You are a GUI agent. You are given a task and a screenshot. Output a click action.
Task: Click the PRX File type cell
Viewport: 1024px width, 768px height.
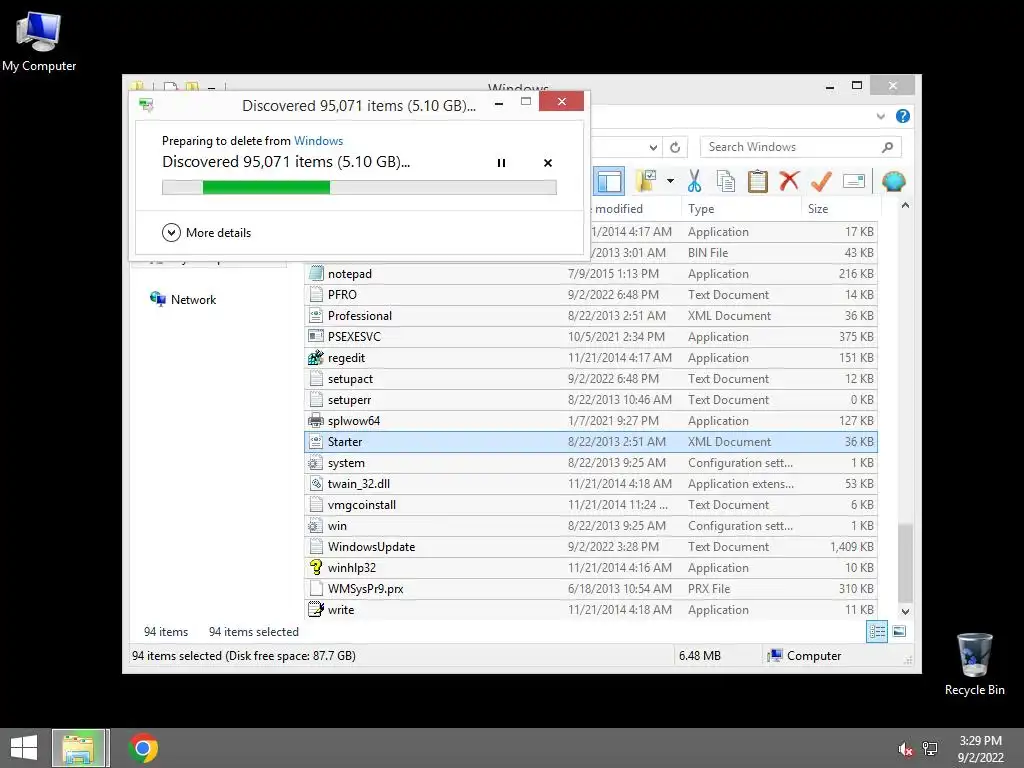point(709,588)
